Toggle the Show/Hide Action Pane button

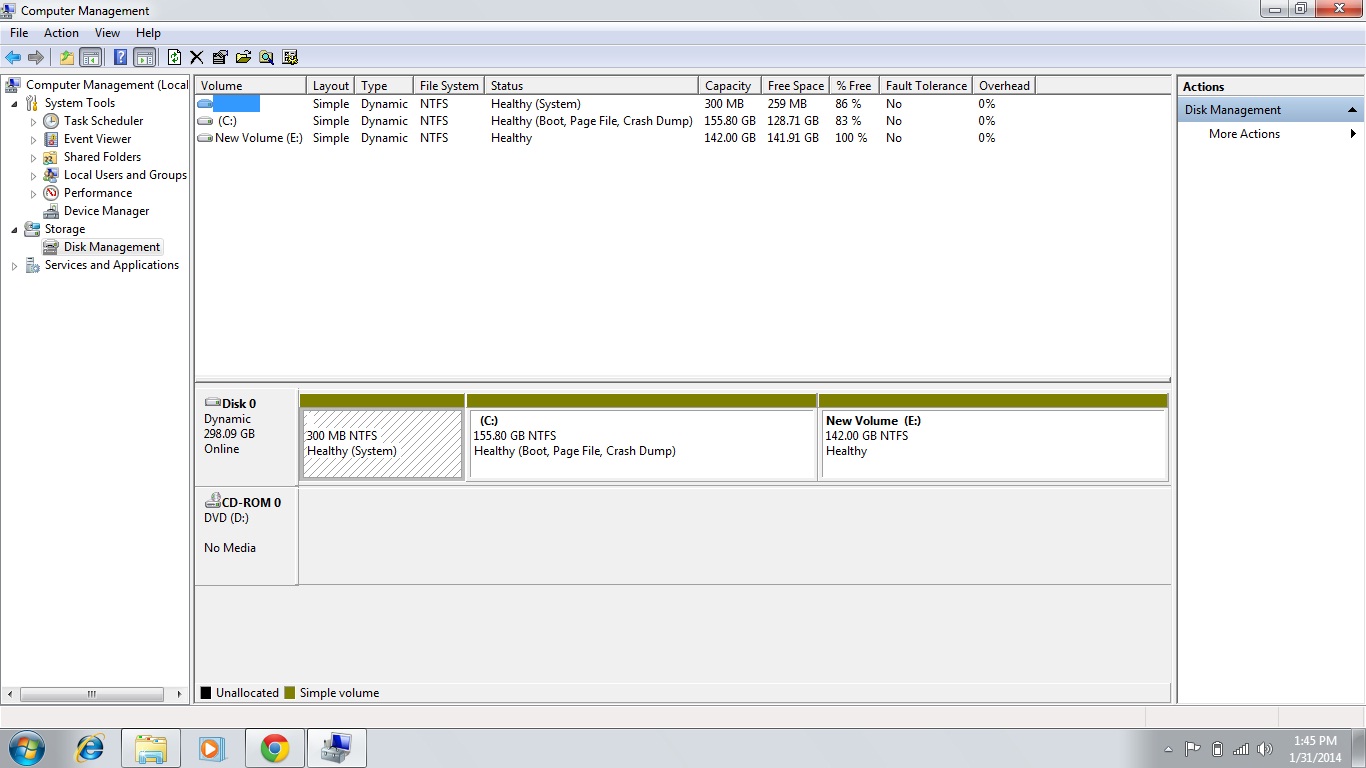pyautogui.click(x=145, y=57)
